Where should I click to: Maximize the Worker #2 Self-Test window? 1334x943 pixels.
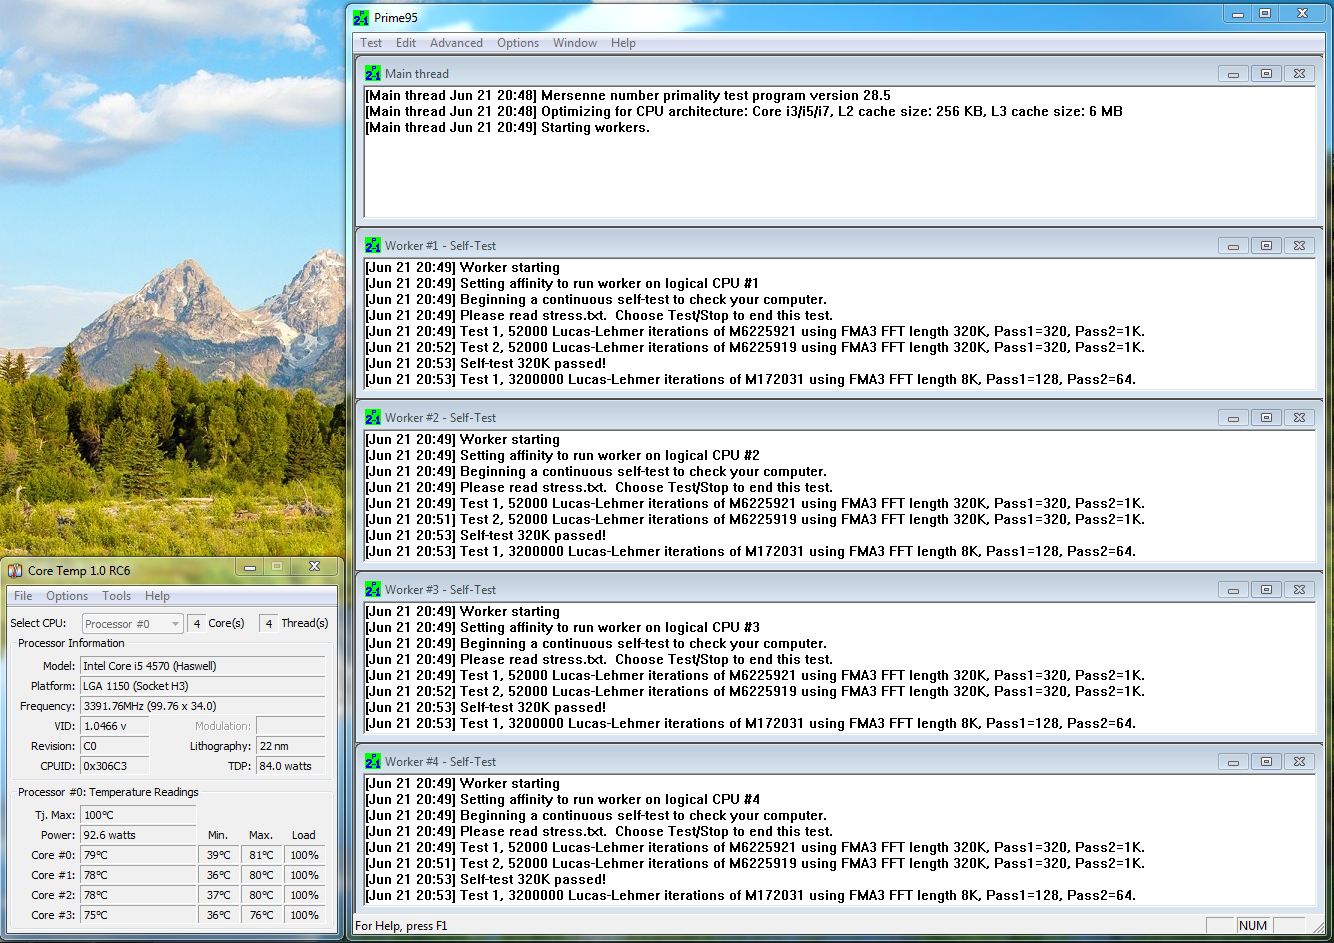(x=1266, y=418)
